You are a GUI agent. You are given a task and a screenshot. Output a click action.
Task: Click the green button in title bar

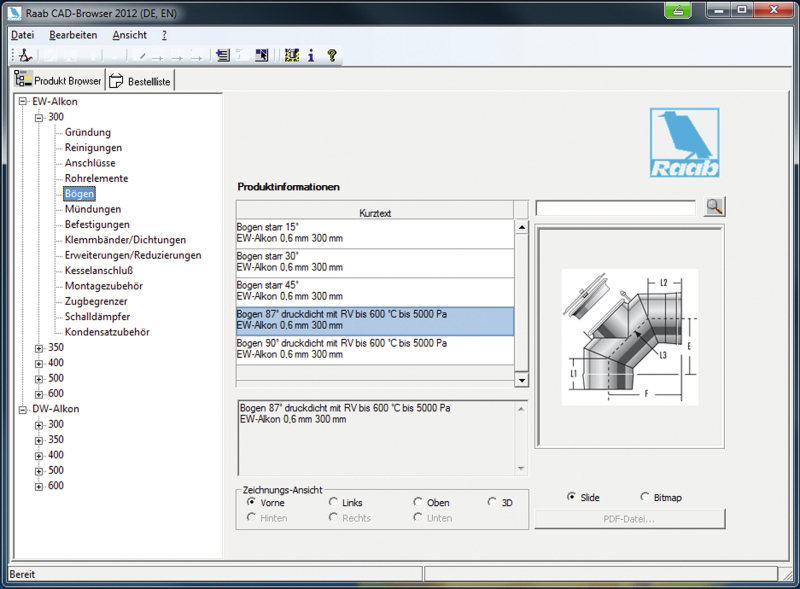coord(678,10)
